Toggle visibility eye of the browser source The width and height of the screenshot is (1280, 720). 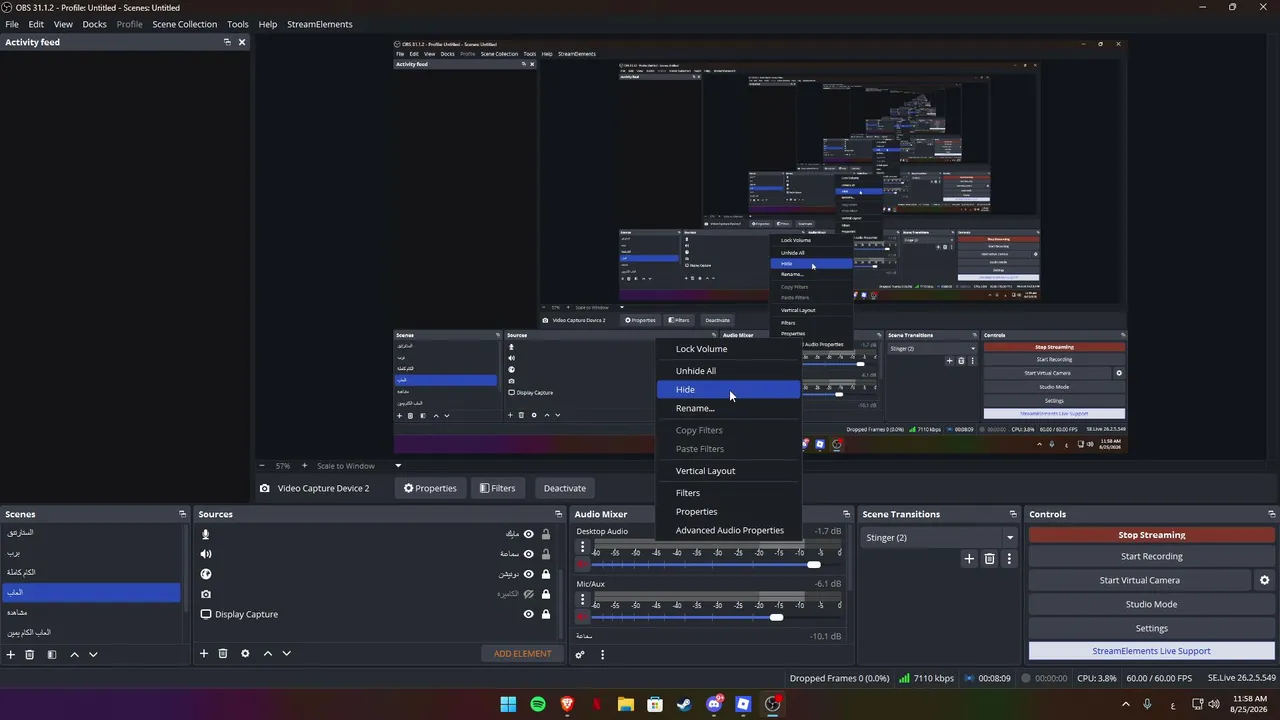(x=529, y=574)
